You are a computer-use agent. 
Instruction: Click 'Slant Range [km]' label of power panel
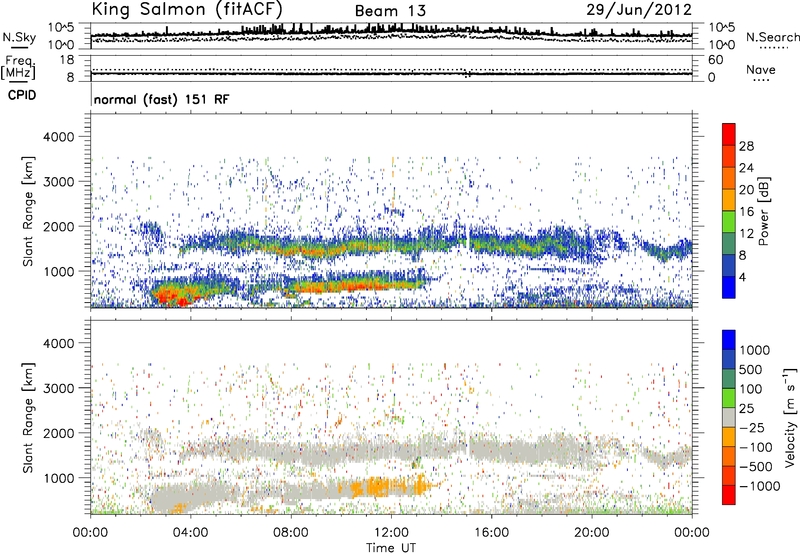point(28,211)
